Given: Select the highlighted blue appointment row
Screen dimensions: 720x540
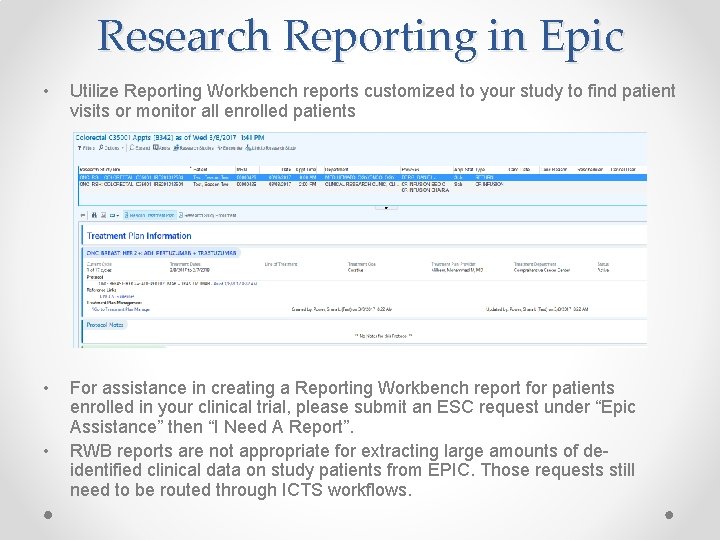Looking at the screenshot, I should 362,177.
